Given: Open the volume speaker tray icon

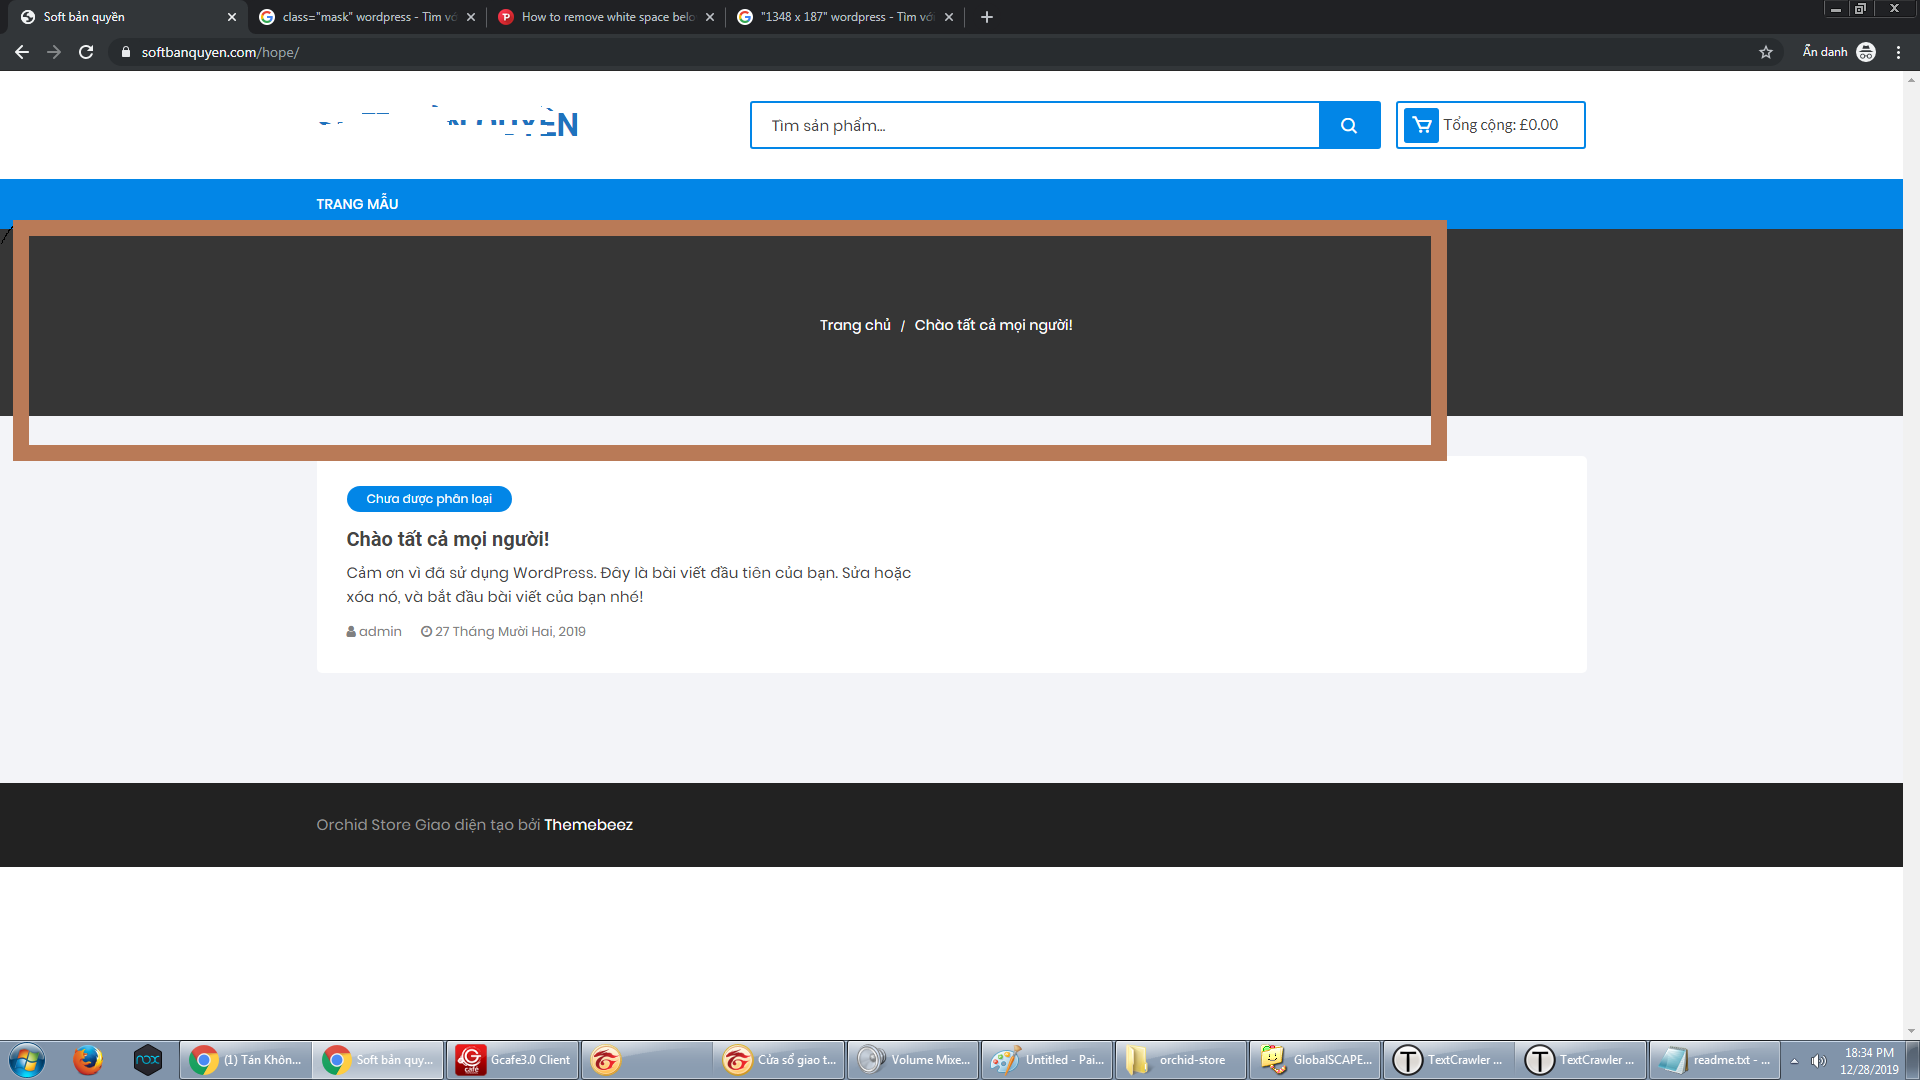Looking at the screenshot, I should point(1819,1061).
